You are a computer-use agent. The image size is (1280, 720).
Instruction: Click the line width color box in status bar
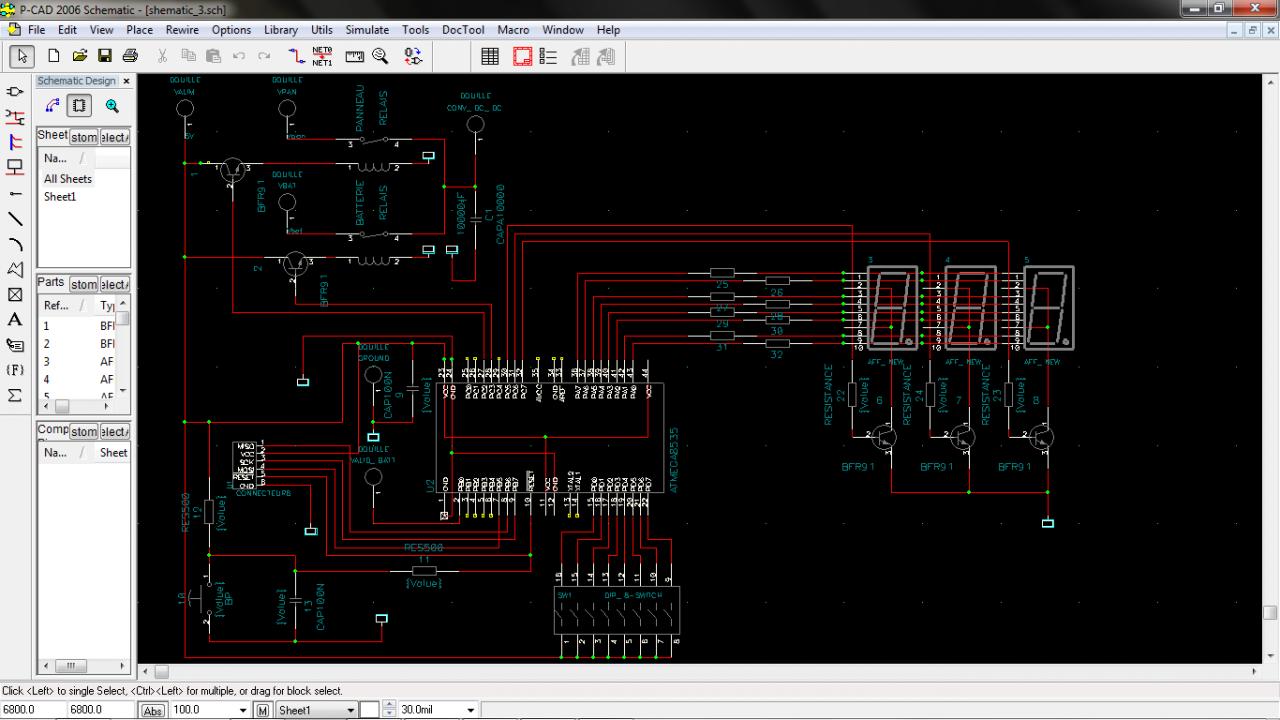tap(370, 710)
